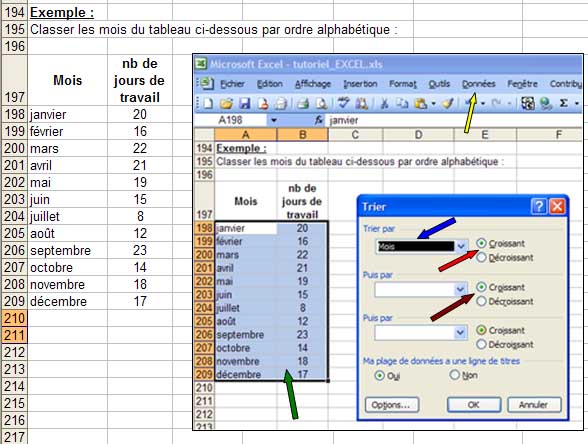Select Croissant for the second Puis par

point(481,330)
